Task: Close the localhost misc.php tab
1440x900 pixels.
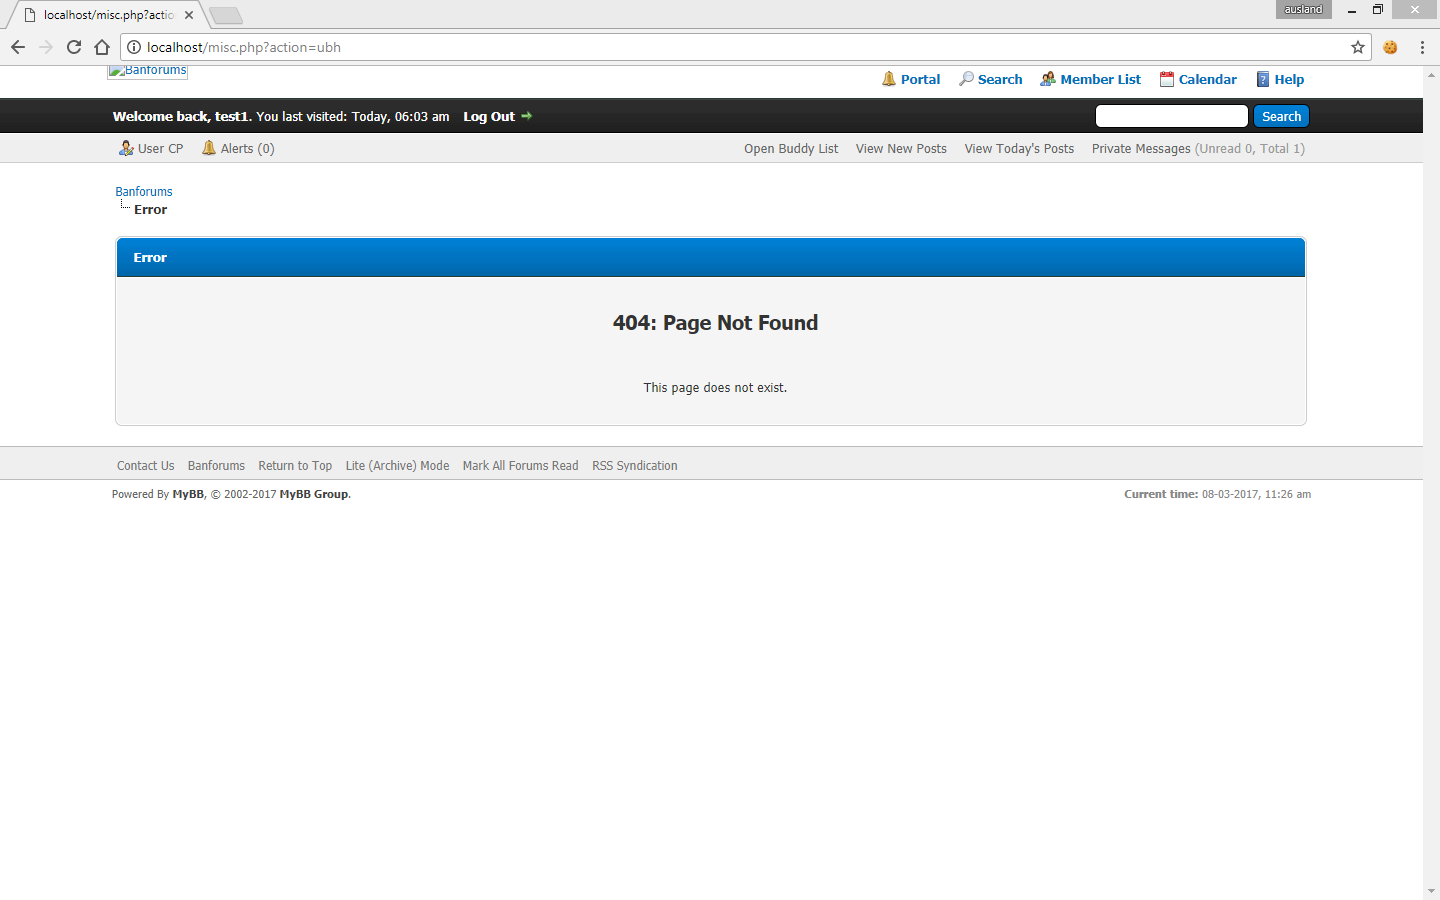Action: point(189,15)
